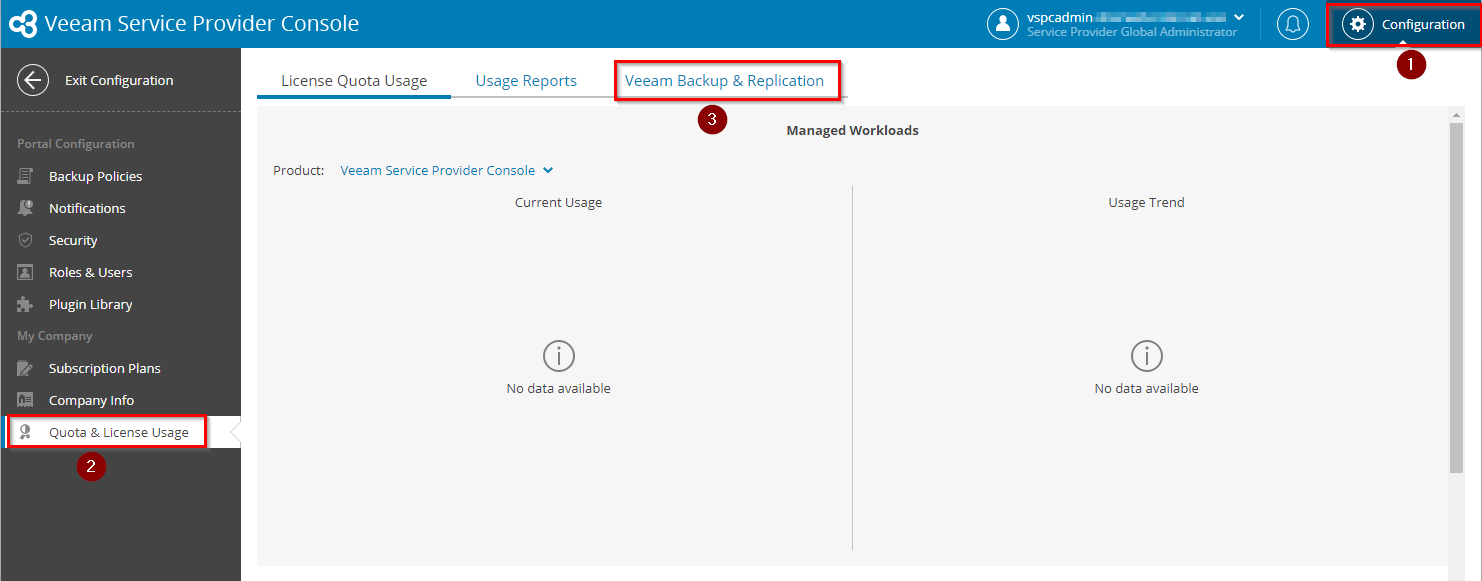This screenshot has width=1482, height=581.
Task: Click the Veeam logo icon in header
Action: pos(23,24)
